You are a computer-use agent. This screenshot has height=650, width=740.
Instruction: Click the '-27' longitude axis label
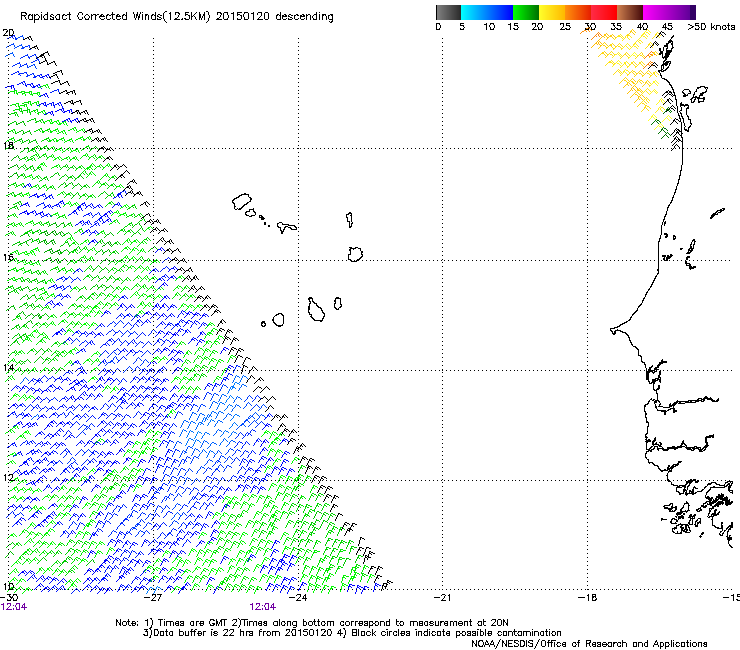(x=152, y=598)
